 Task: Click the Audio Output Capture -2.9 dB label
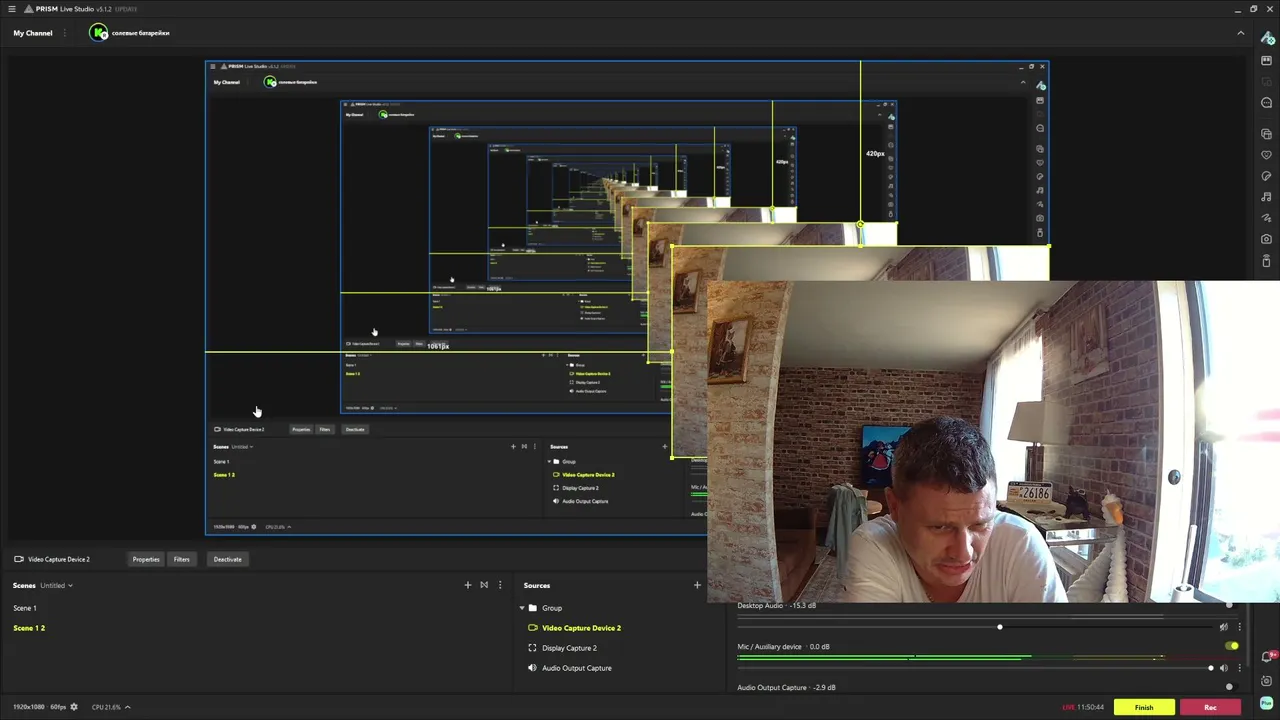[x=787, y=687]
